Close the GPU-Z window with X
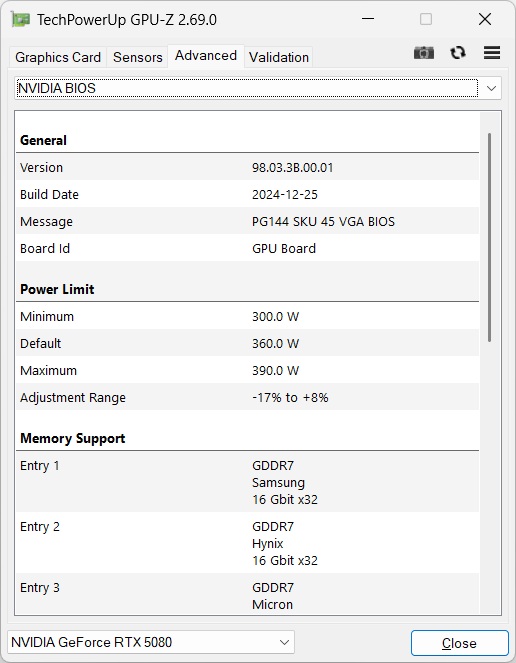Viewport: 516px width, 663px height. click(x=485, y=19)
